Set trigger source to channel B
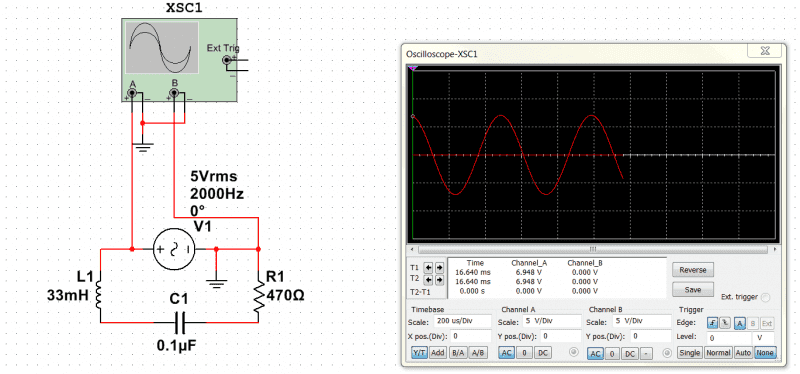The image size is (800, 374). click(x=752, y=322)
